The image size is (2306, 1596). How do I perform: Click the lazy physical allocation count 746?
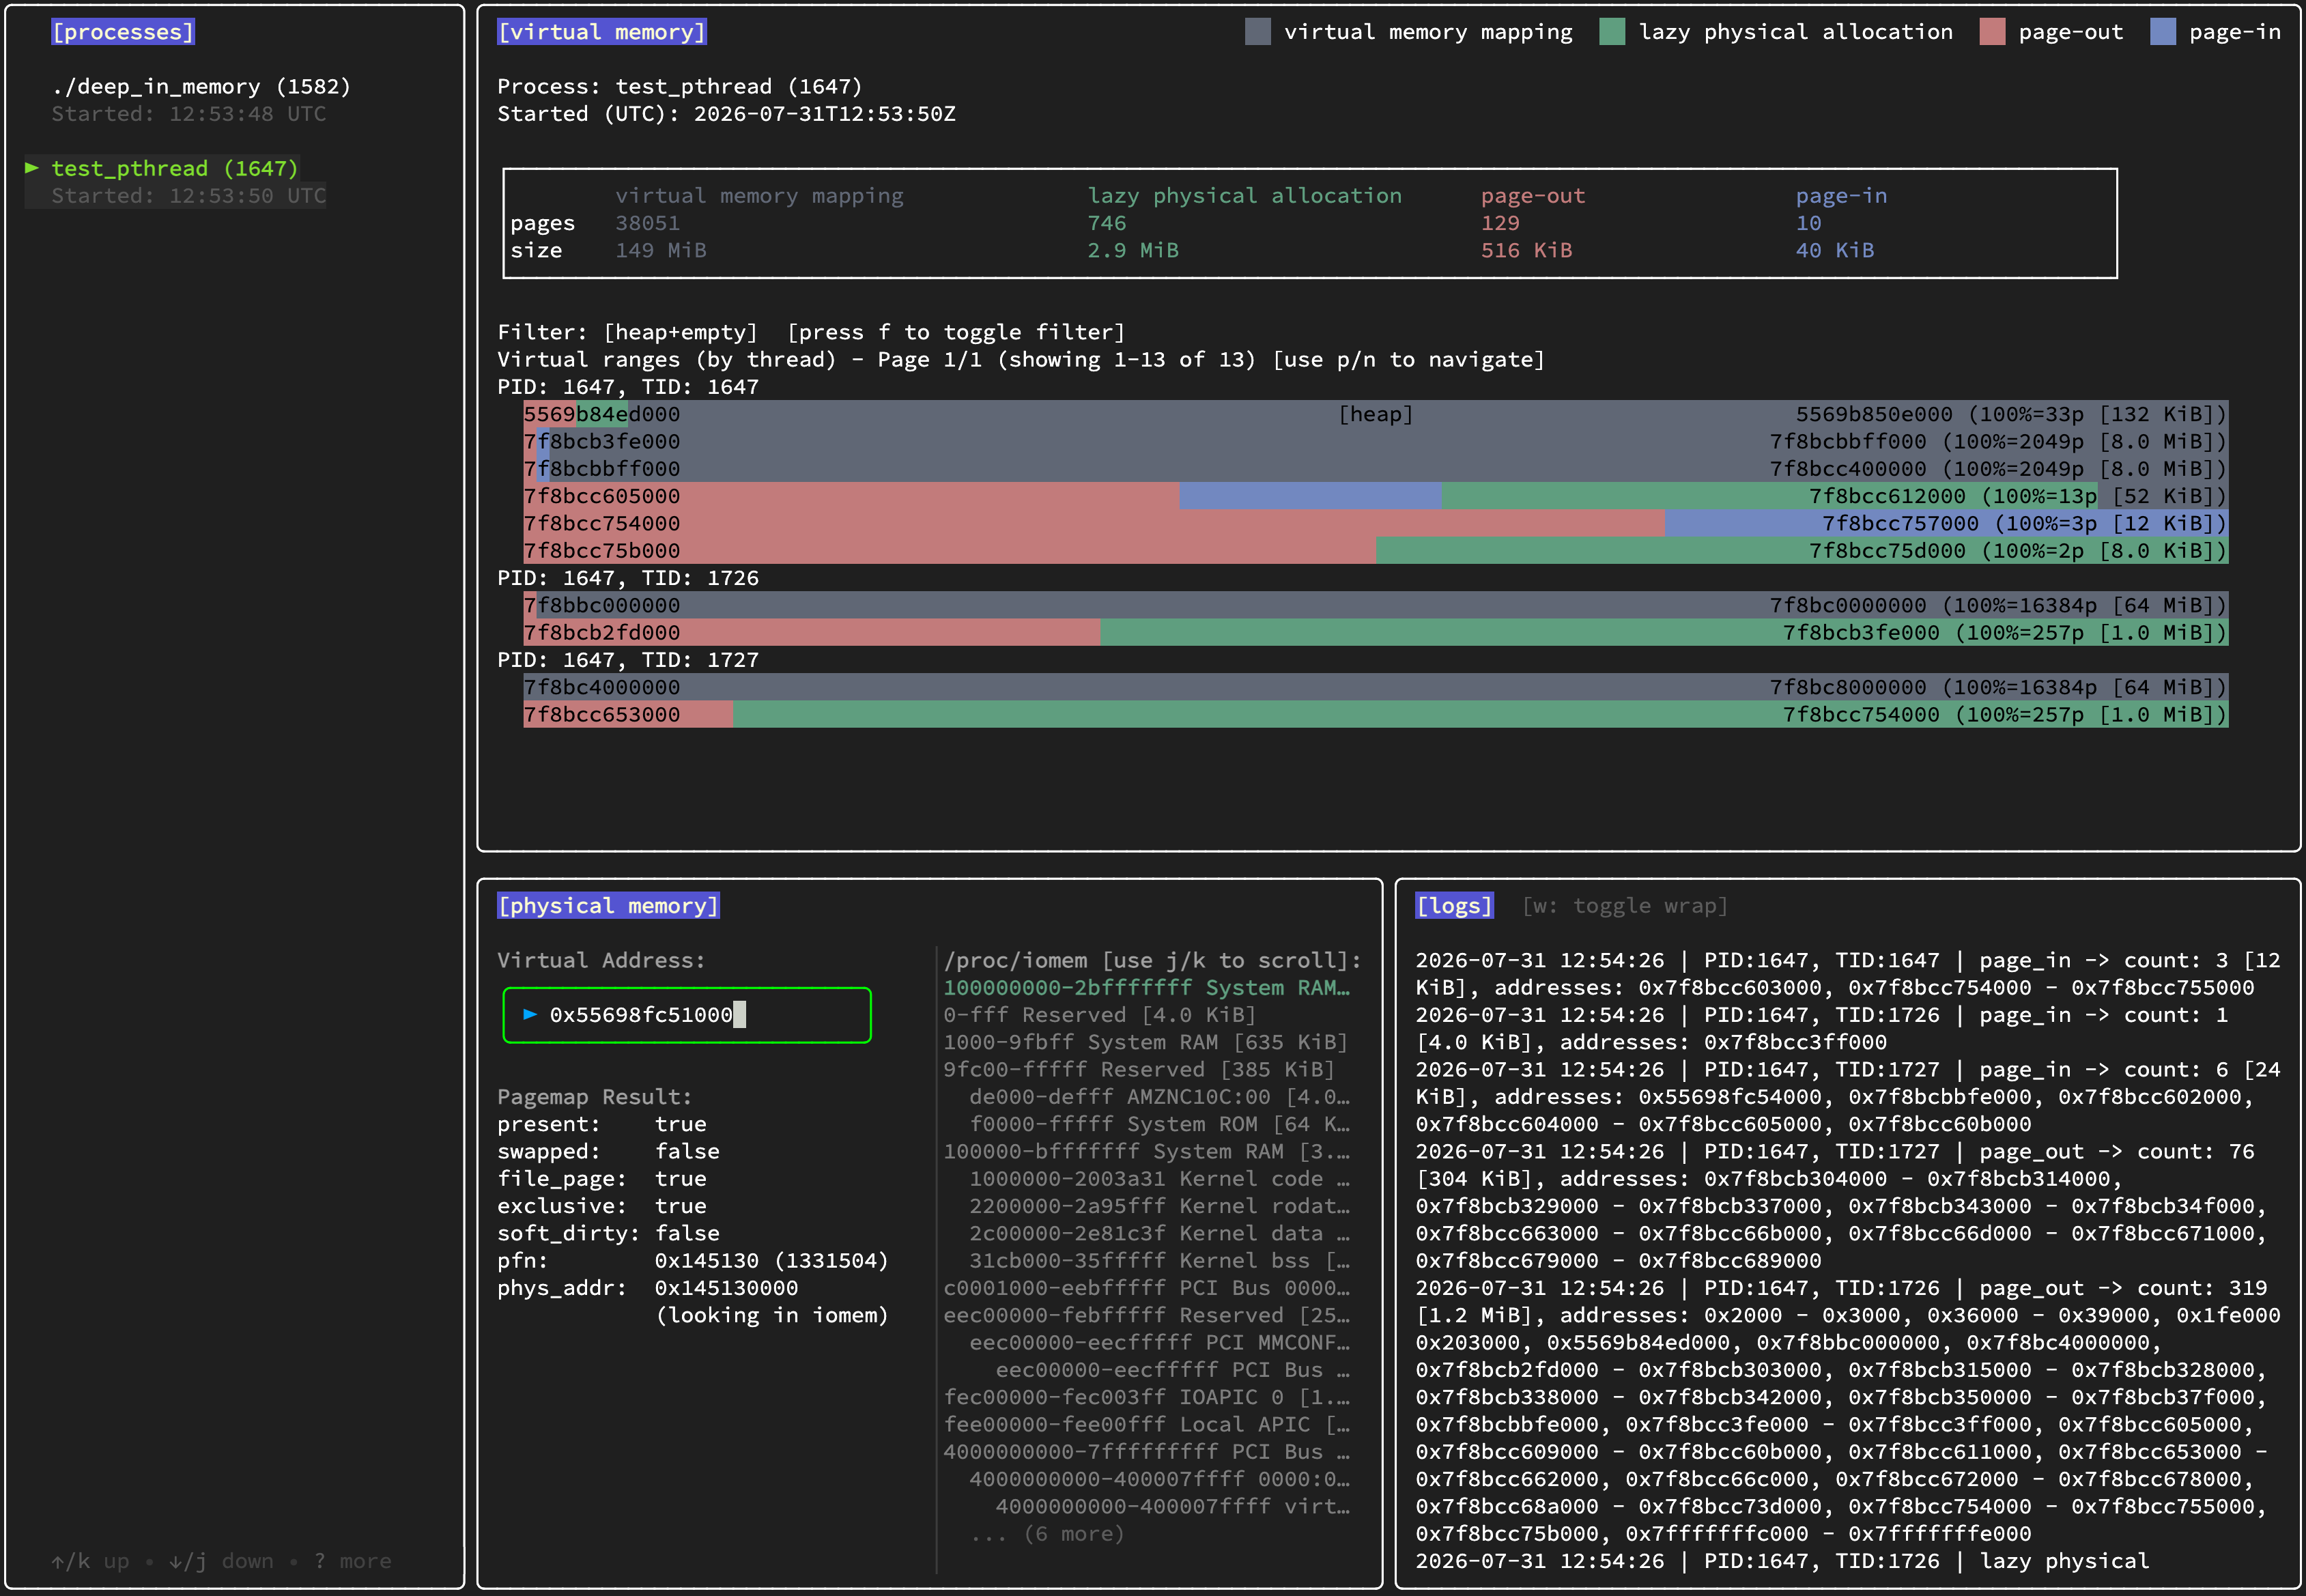pos(1107,223)
